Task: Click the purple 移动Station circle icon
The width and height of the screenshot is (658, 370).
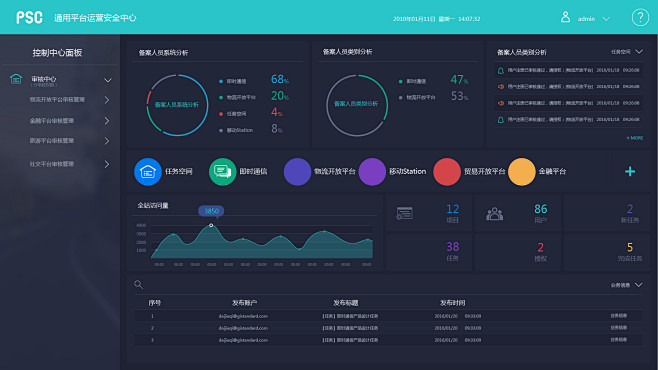Action: (x=372, y=172)
